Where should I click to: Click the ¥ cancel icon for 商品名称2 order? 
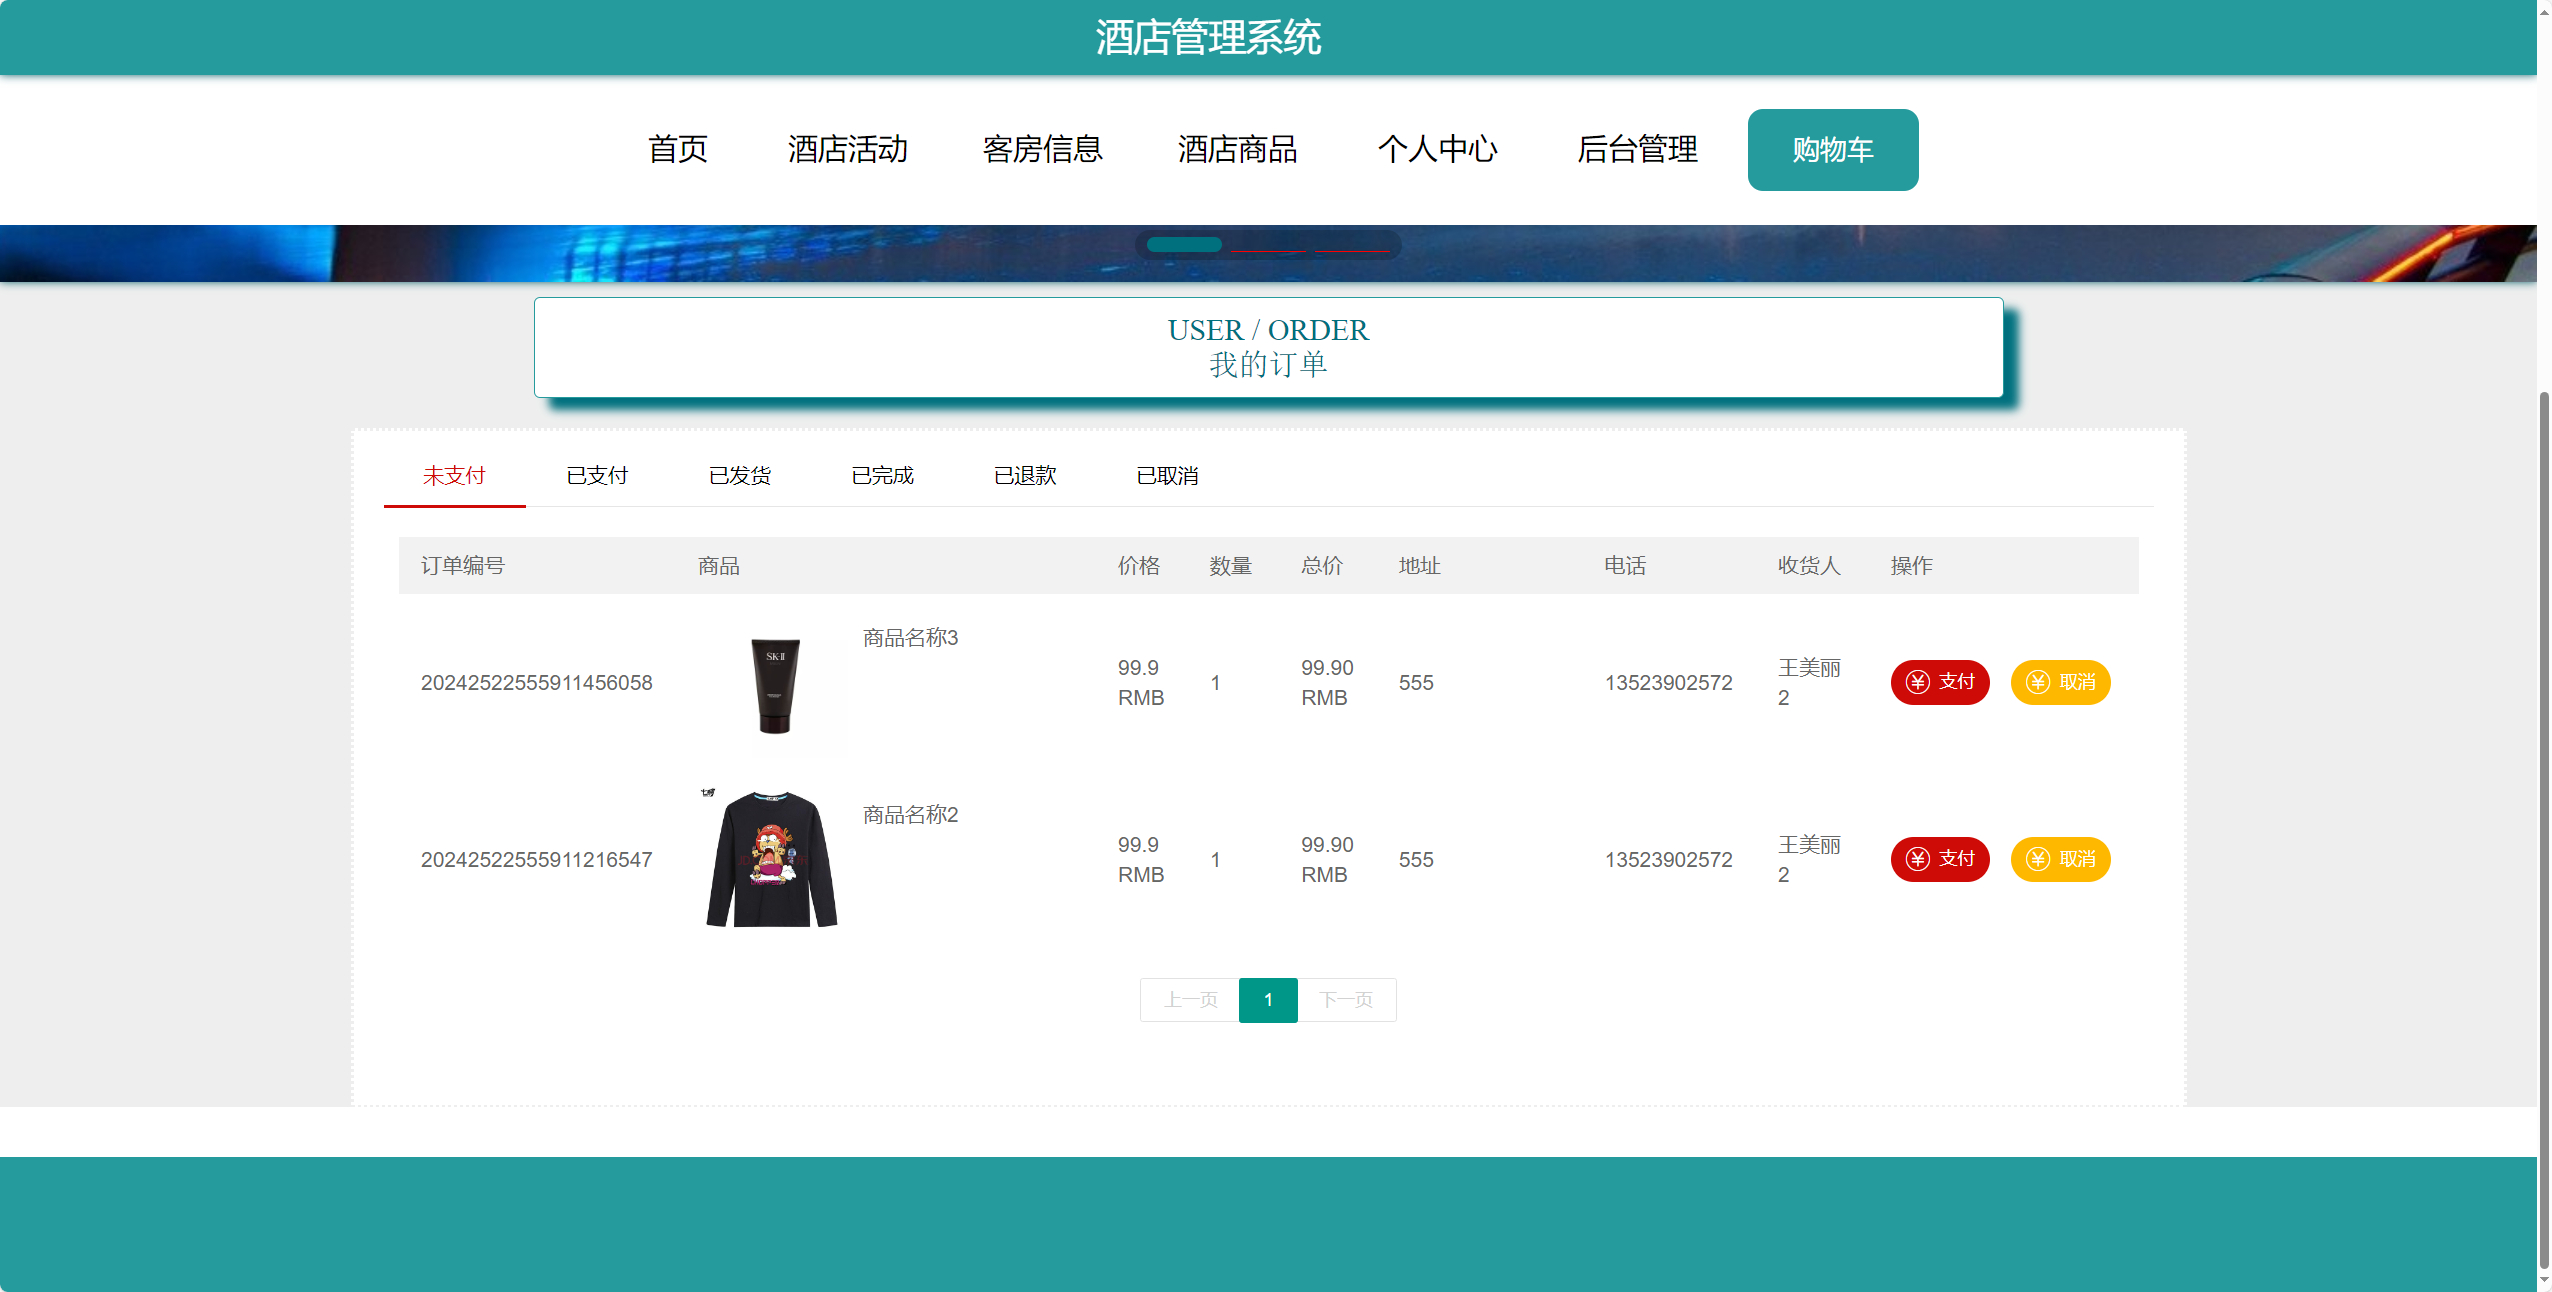(2039, 858)
